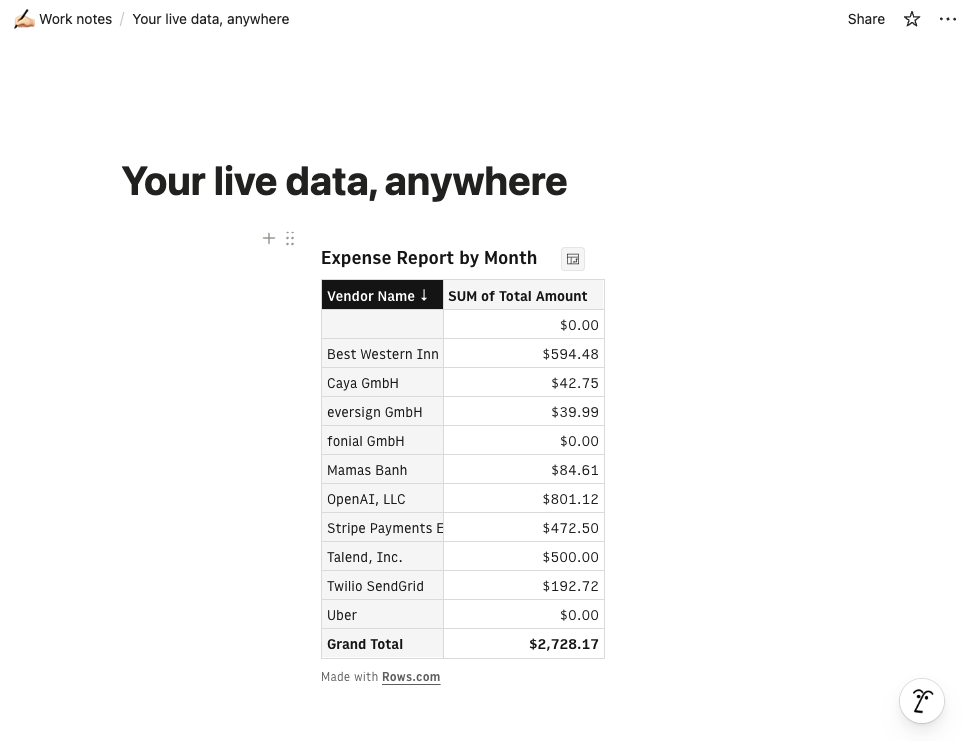Select the Stripe Payments vendor cell
The width and height of the screenshot is (964, 741).
[382, 528]
